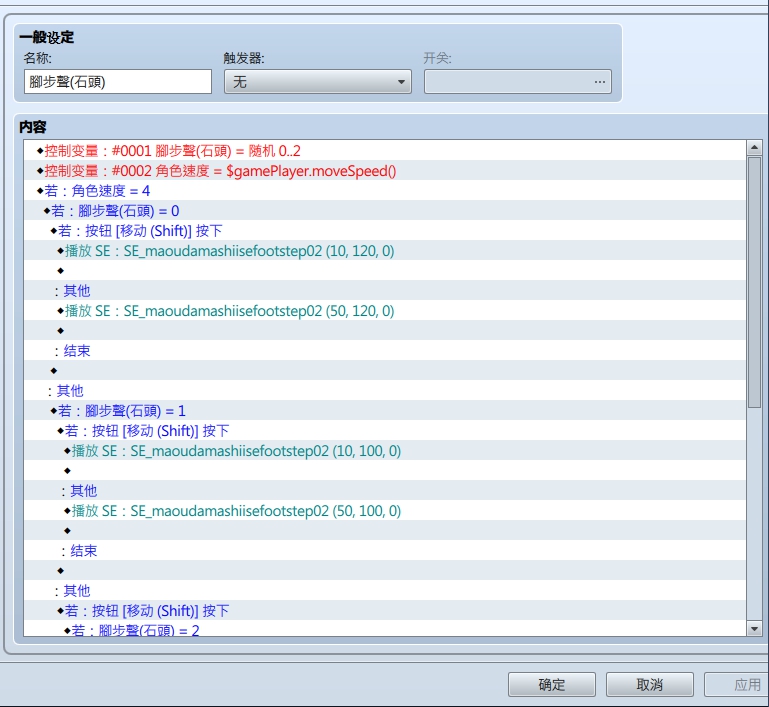This screenshot has height=707, width=769.
Task: Select the 结束 line below the (50, 100, 0) SE
Action: tap(385, 551)
